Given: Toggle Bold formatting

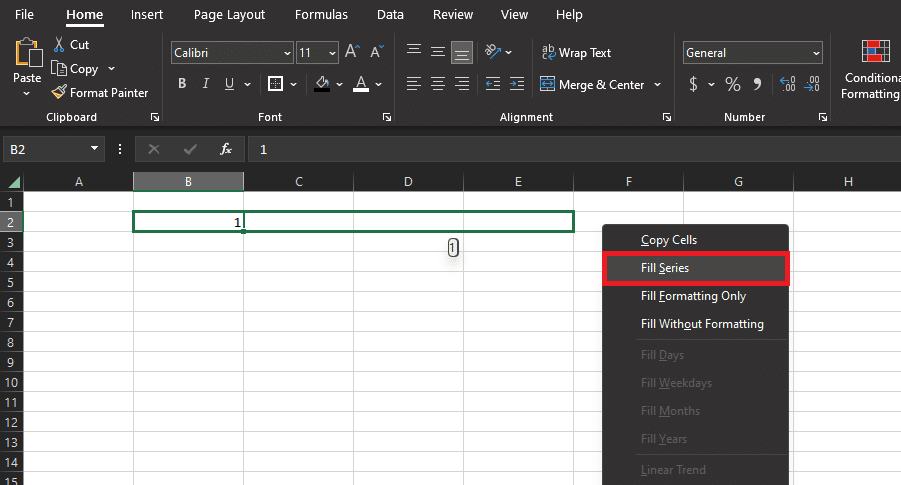Looking at the screenshot, I should [x=182, y=84].
